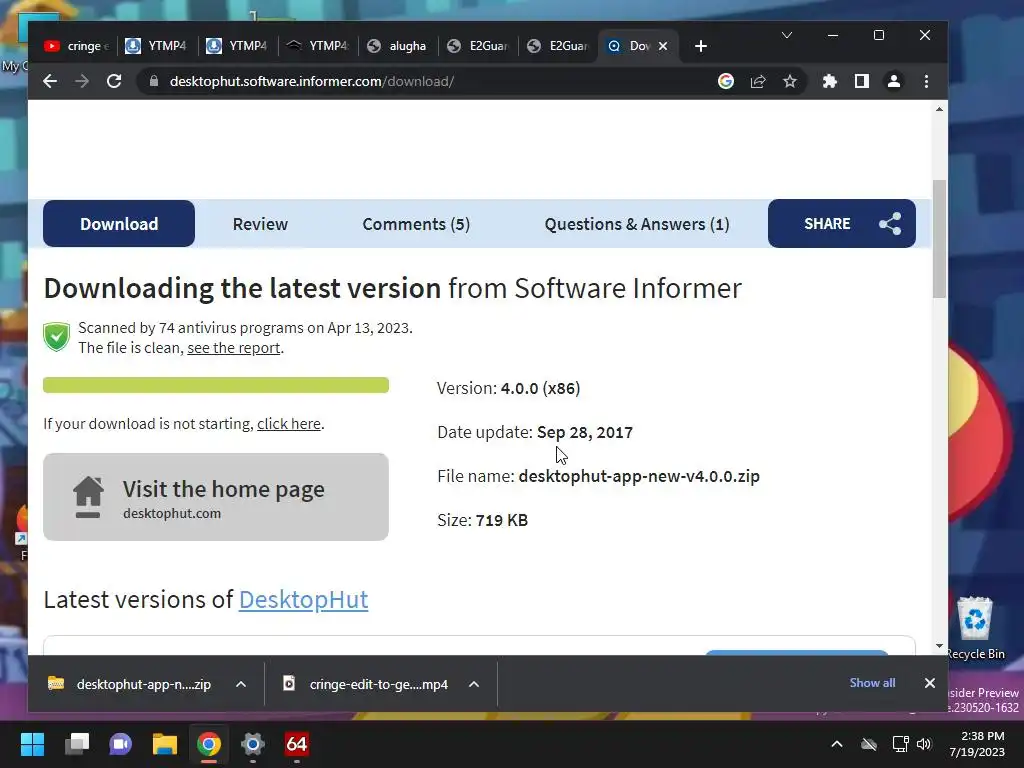Expand the tab search chevron
Image resolution: width=1024 pixels, height=768 pixels.
click(x=787, y=35)
